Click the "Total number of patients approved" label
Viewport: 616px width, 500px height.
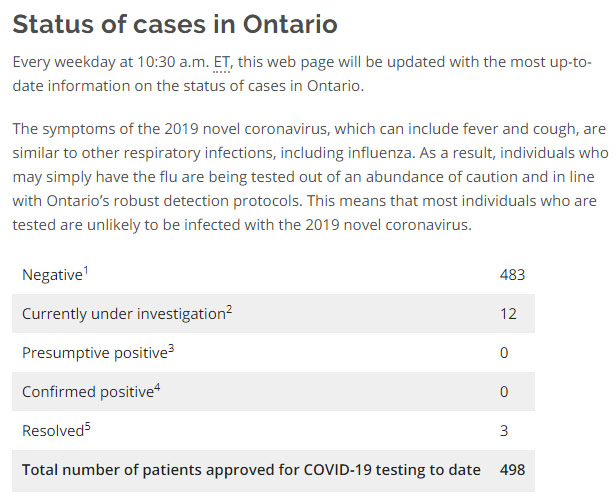(x=251, y=470)
